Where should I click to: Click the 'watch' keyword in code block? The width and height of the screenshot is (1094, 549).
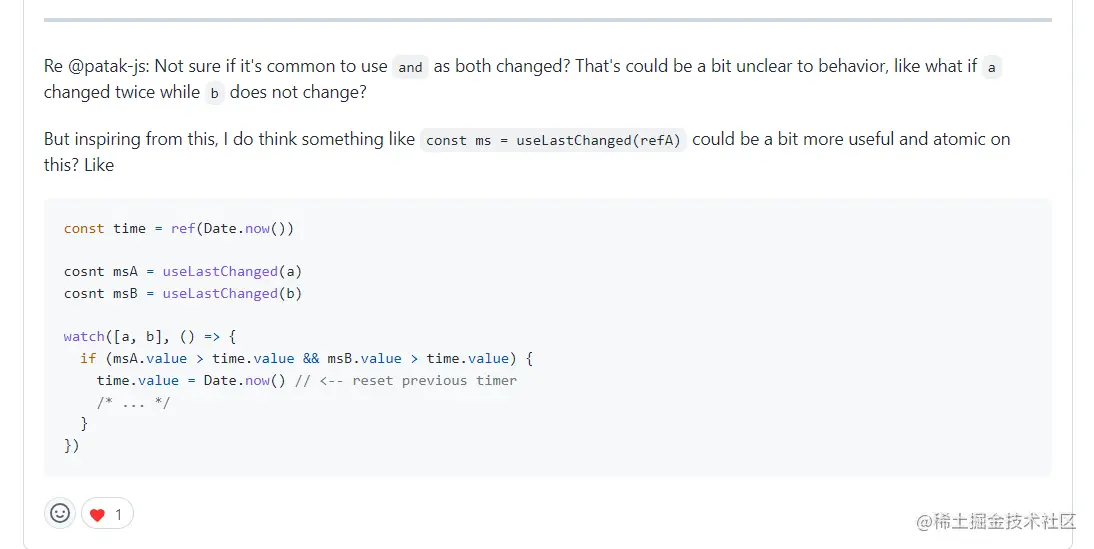click(84, 336)
